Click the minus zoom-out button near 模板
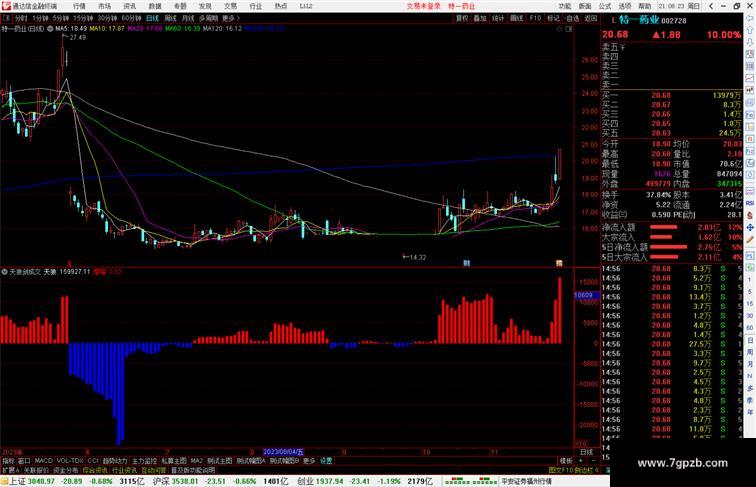Viewport: 756px width, 487px height. coord(593,461)
